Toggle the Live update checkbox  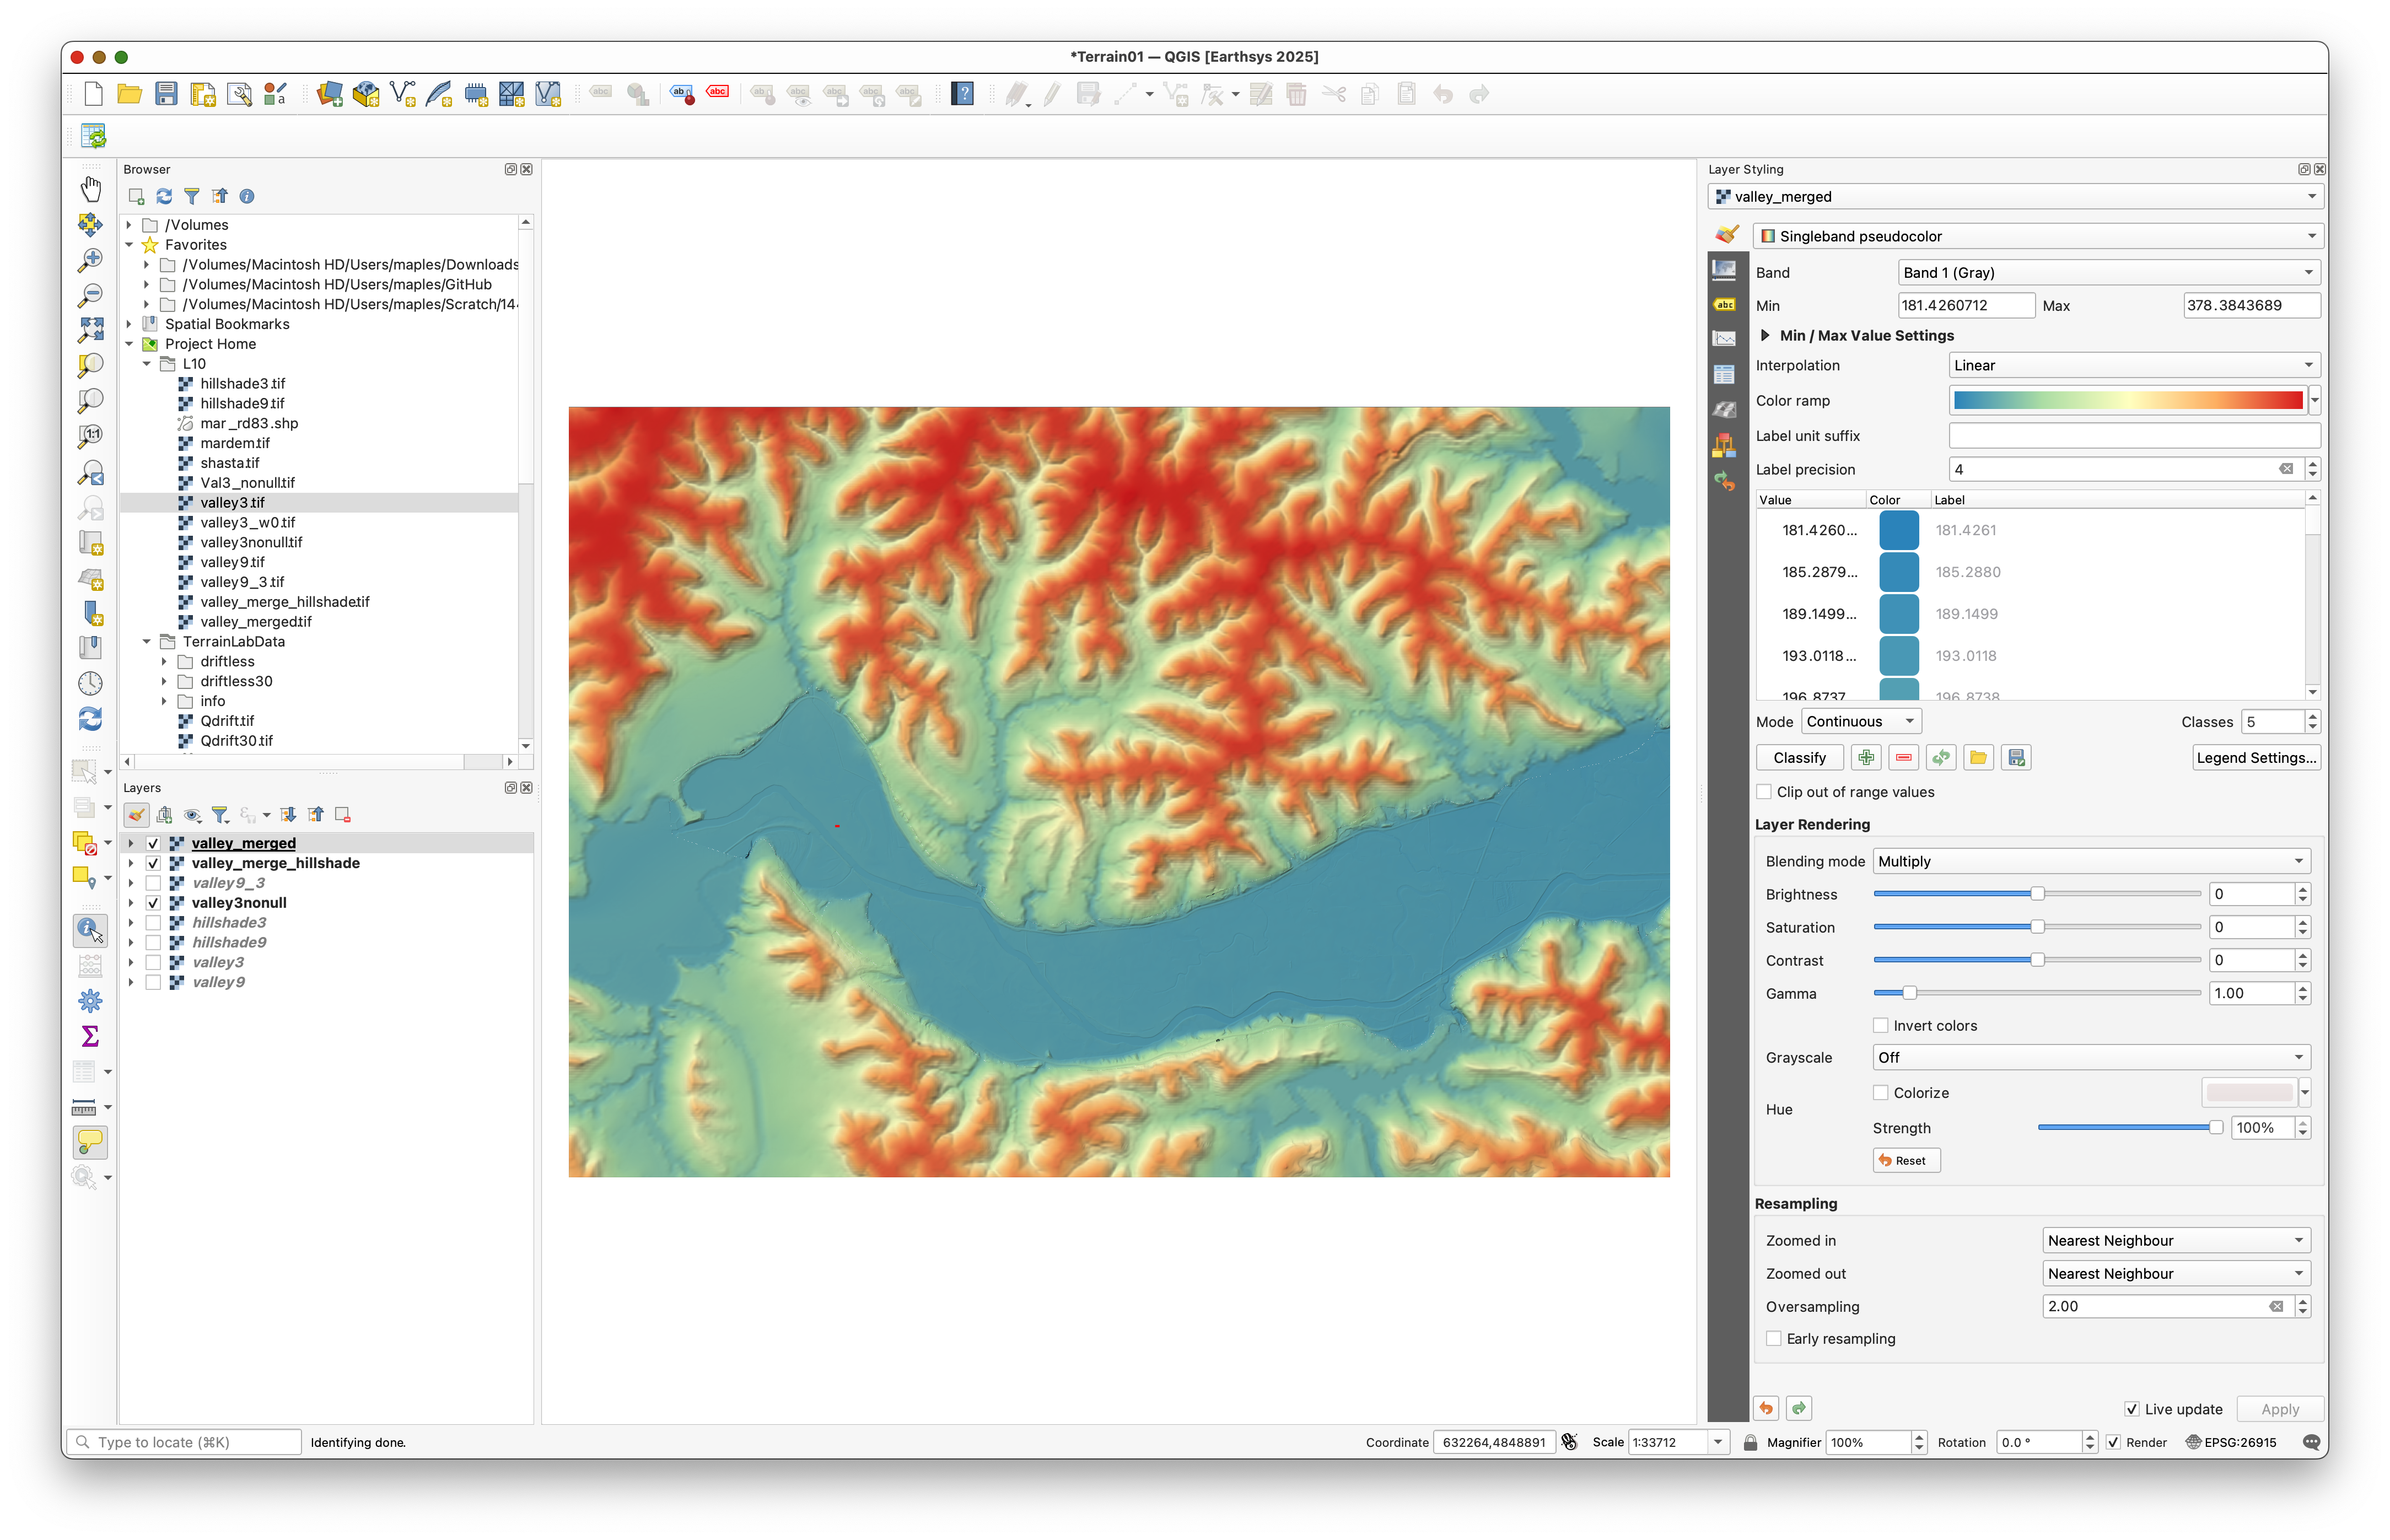click(2131, 1409)
